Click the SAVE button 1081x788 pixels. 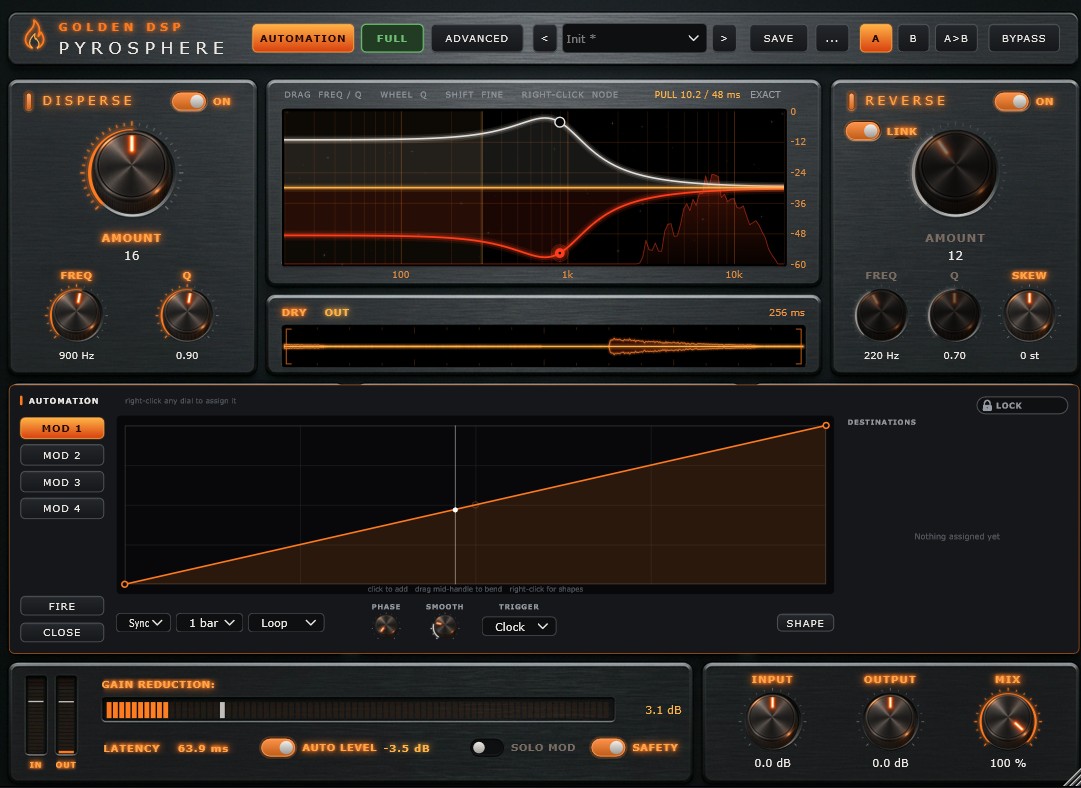pos(778,39)
